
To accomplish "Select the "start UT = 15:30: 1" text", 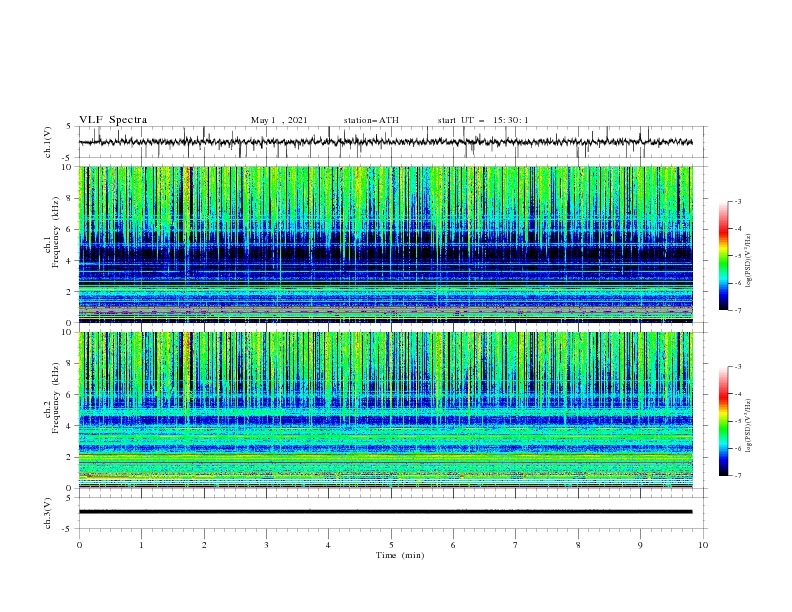I will tap(483, 120).
